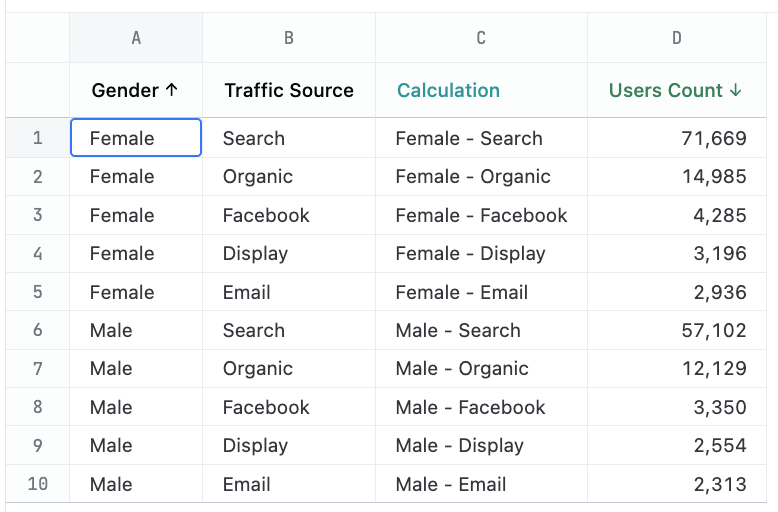Click the Calculation column title
The height and width of the screenshot is (512, 778).
point(448,90)
